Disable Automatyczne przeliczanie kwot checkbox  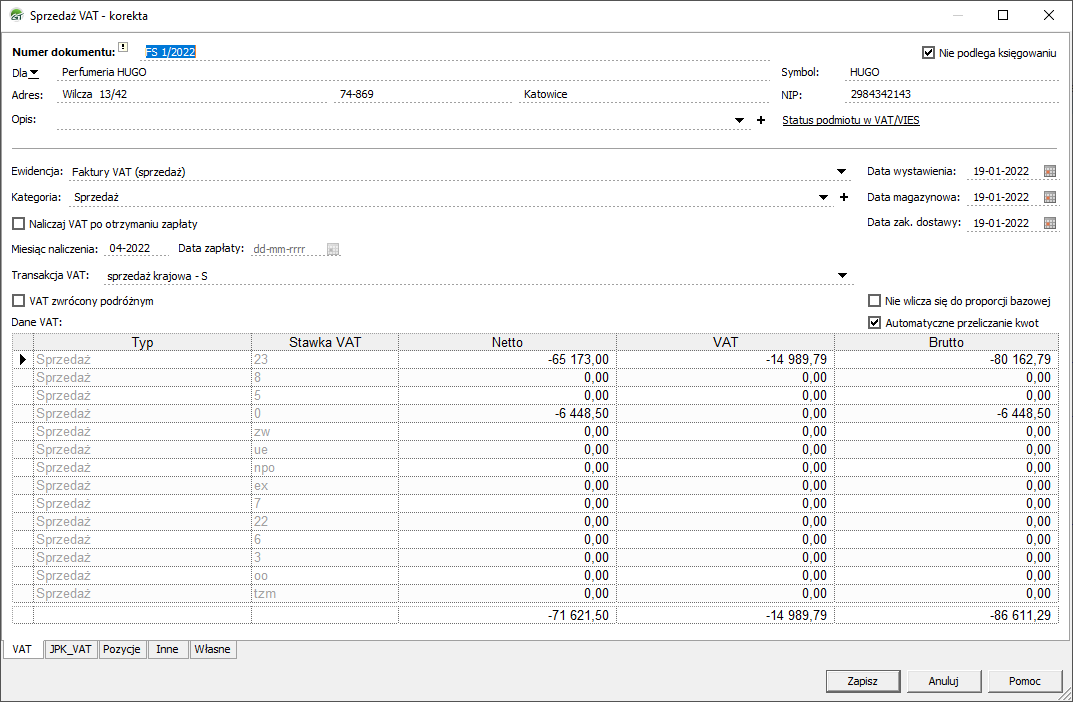pyautogui.click(x=876, y=323)
